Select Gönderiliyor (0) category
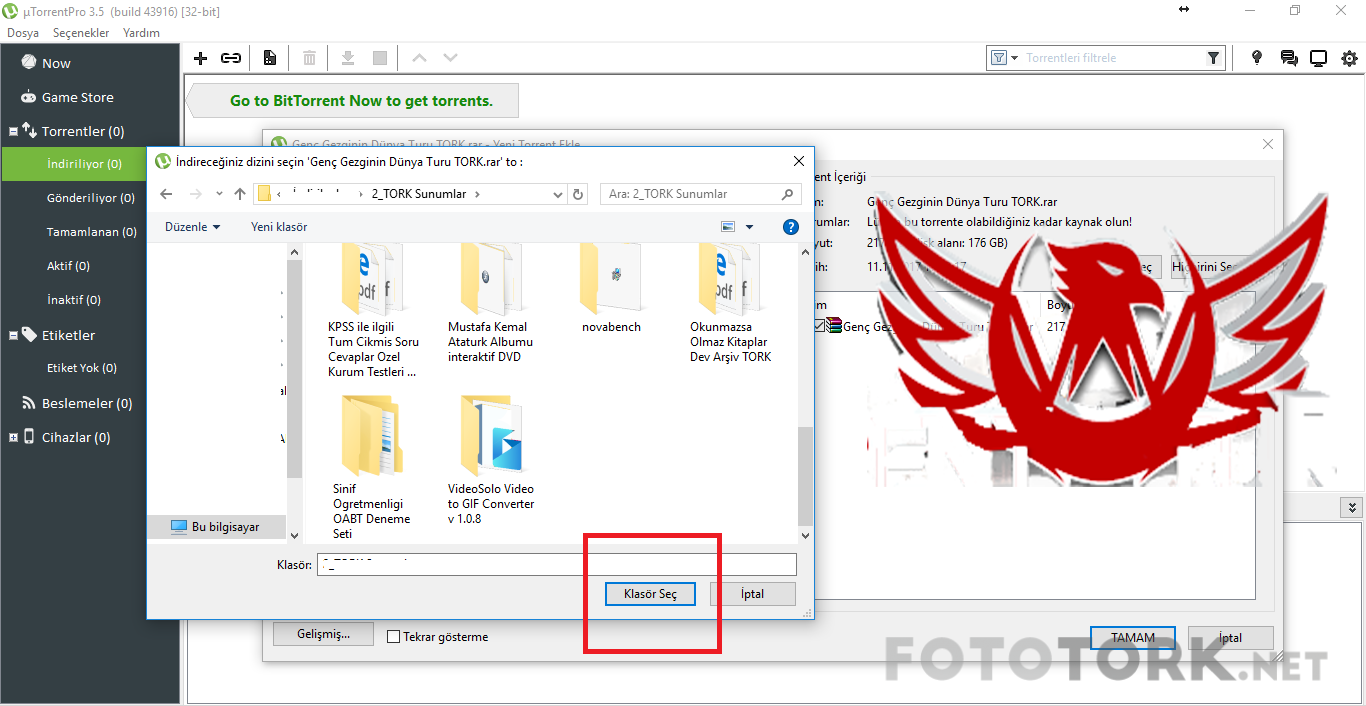1366x706 pixels. (x=90, y=198)
